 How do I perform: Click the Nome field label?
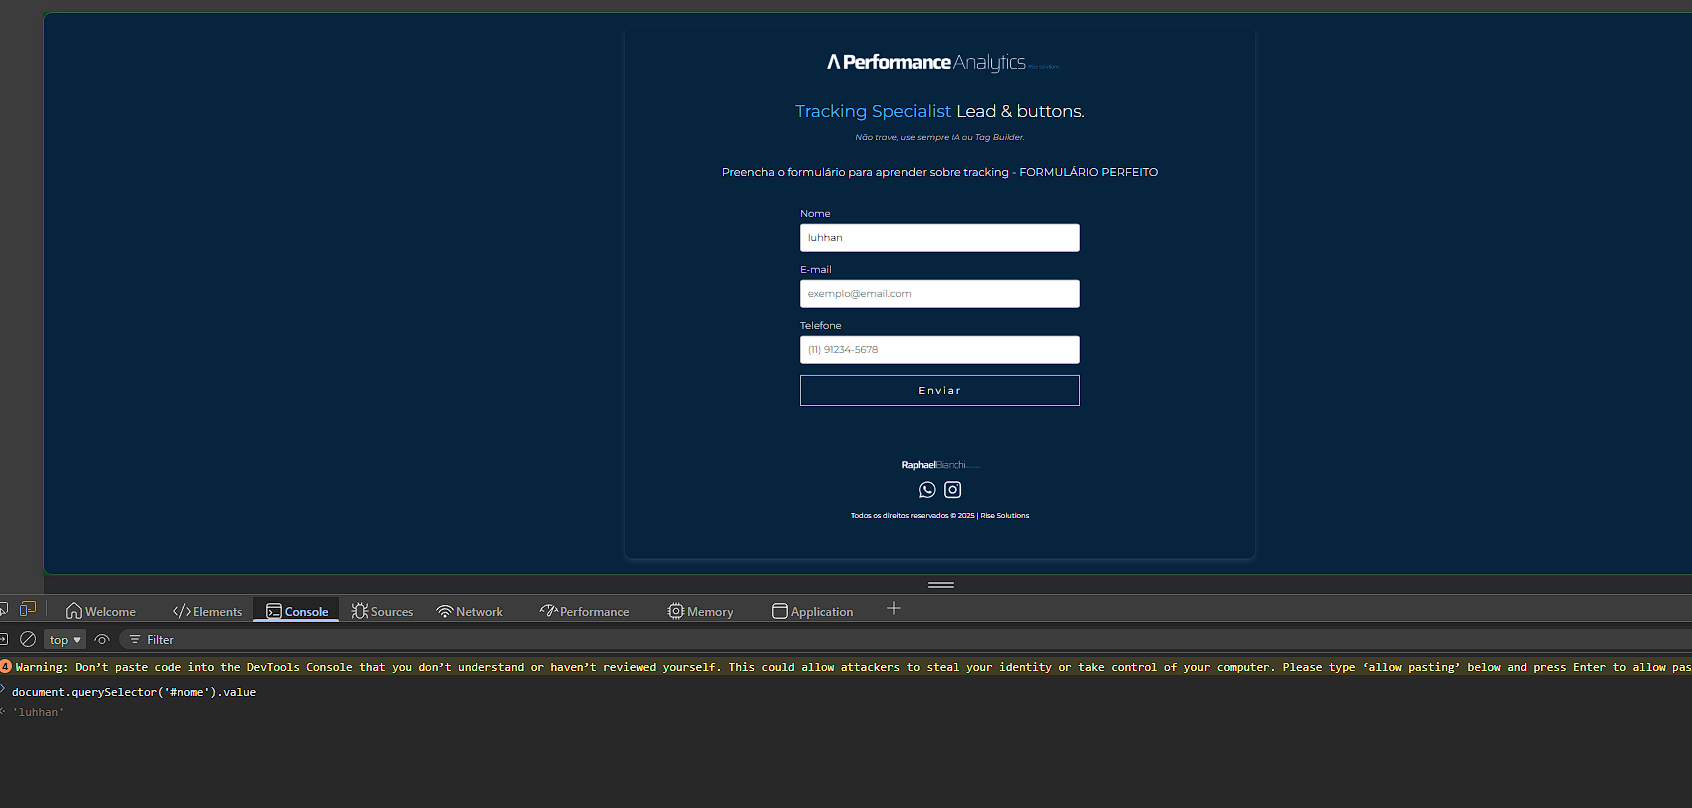(815, 214)
